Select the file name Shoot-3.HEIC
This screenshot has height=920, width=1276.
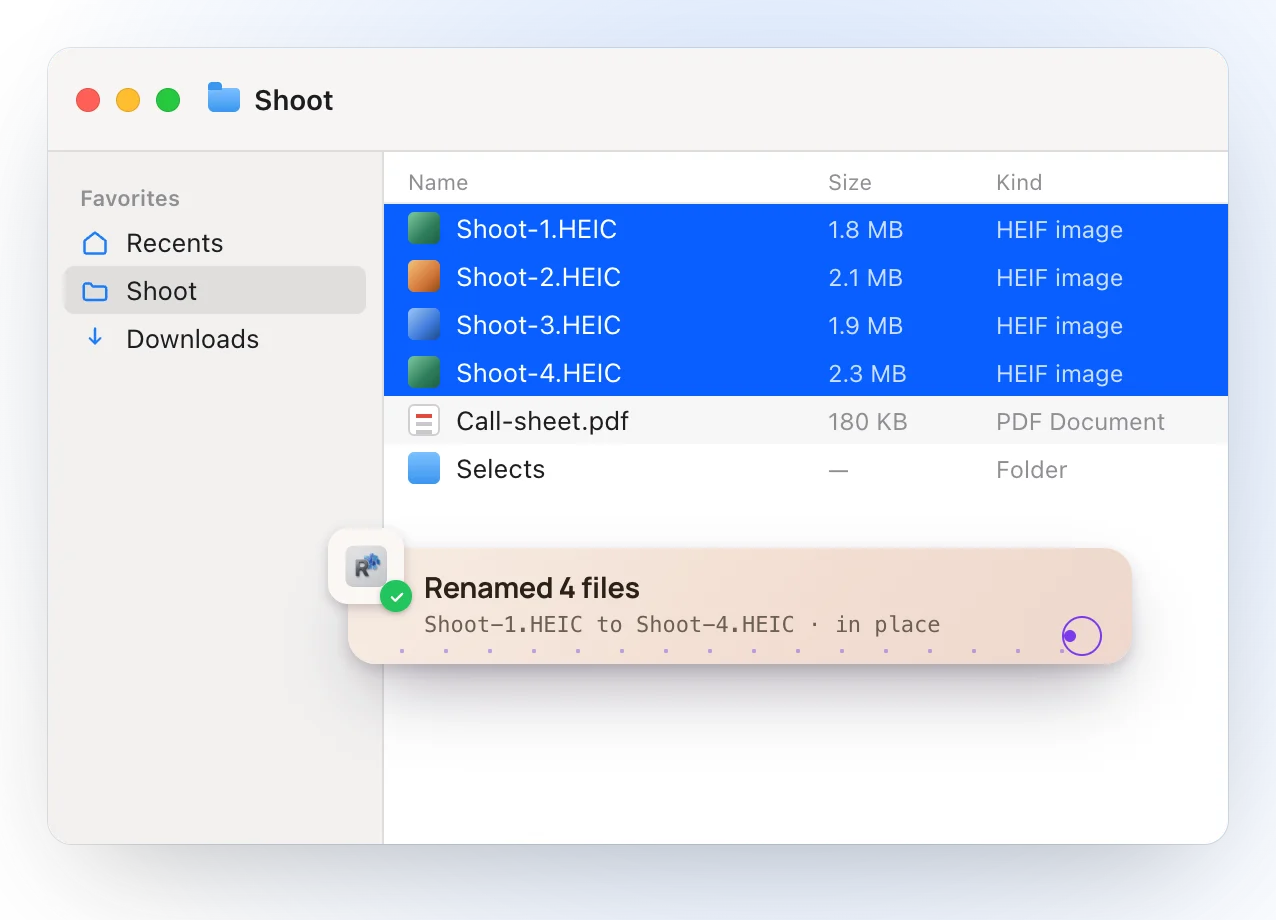(x=538, y=325)
